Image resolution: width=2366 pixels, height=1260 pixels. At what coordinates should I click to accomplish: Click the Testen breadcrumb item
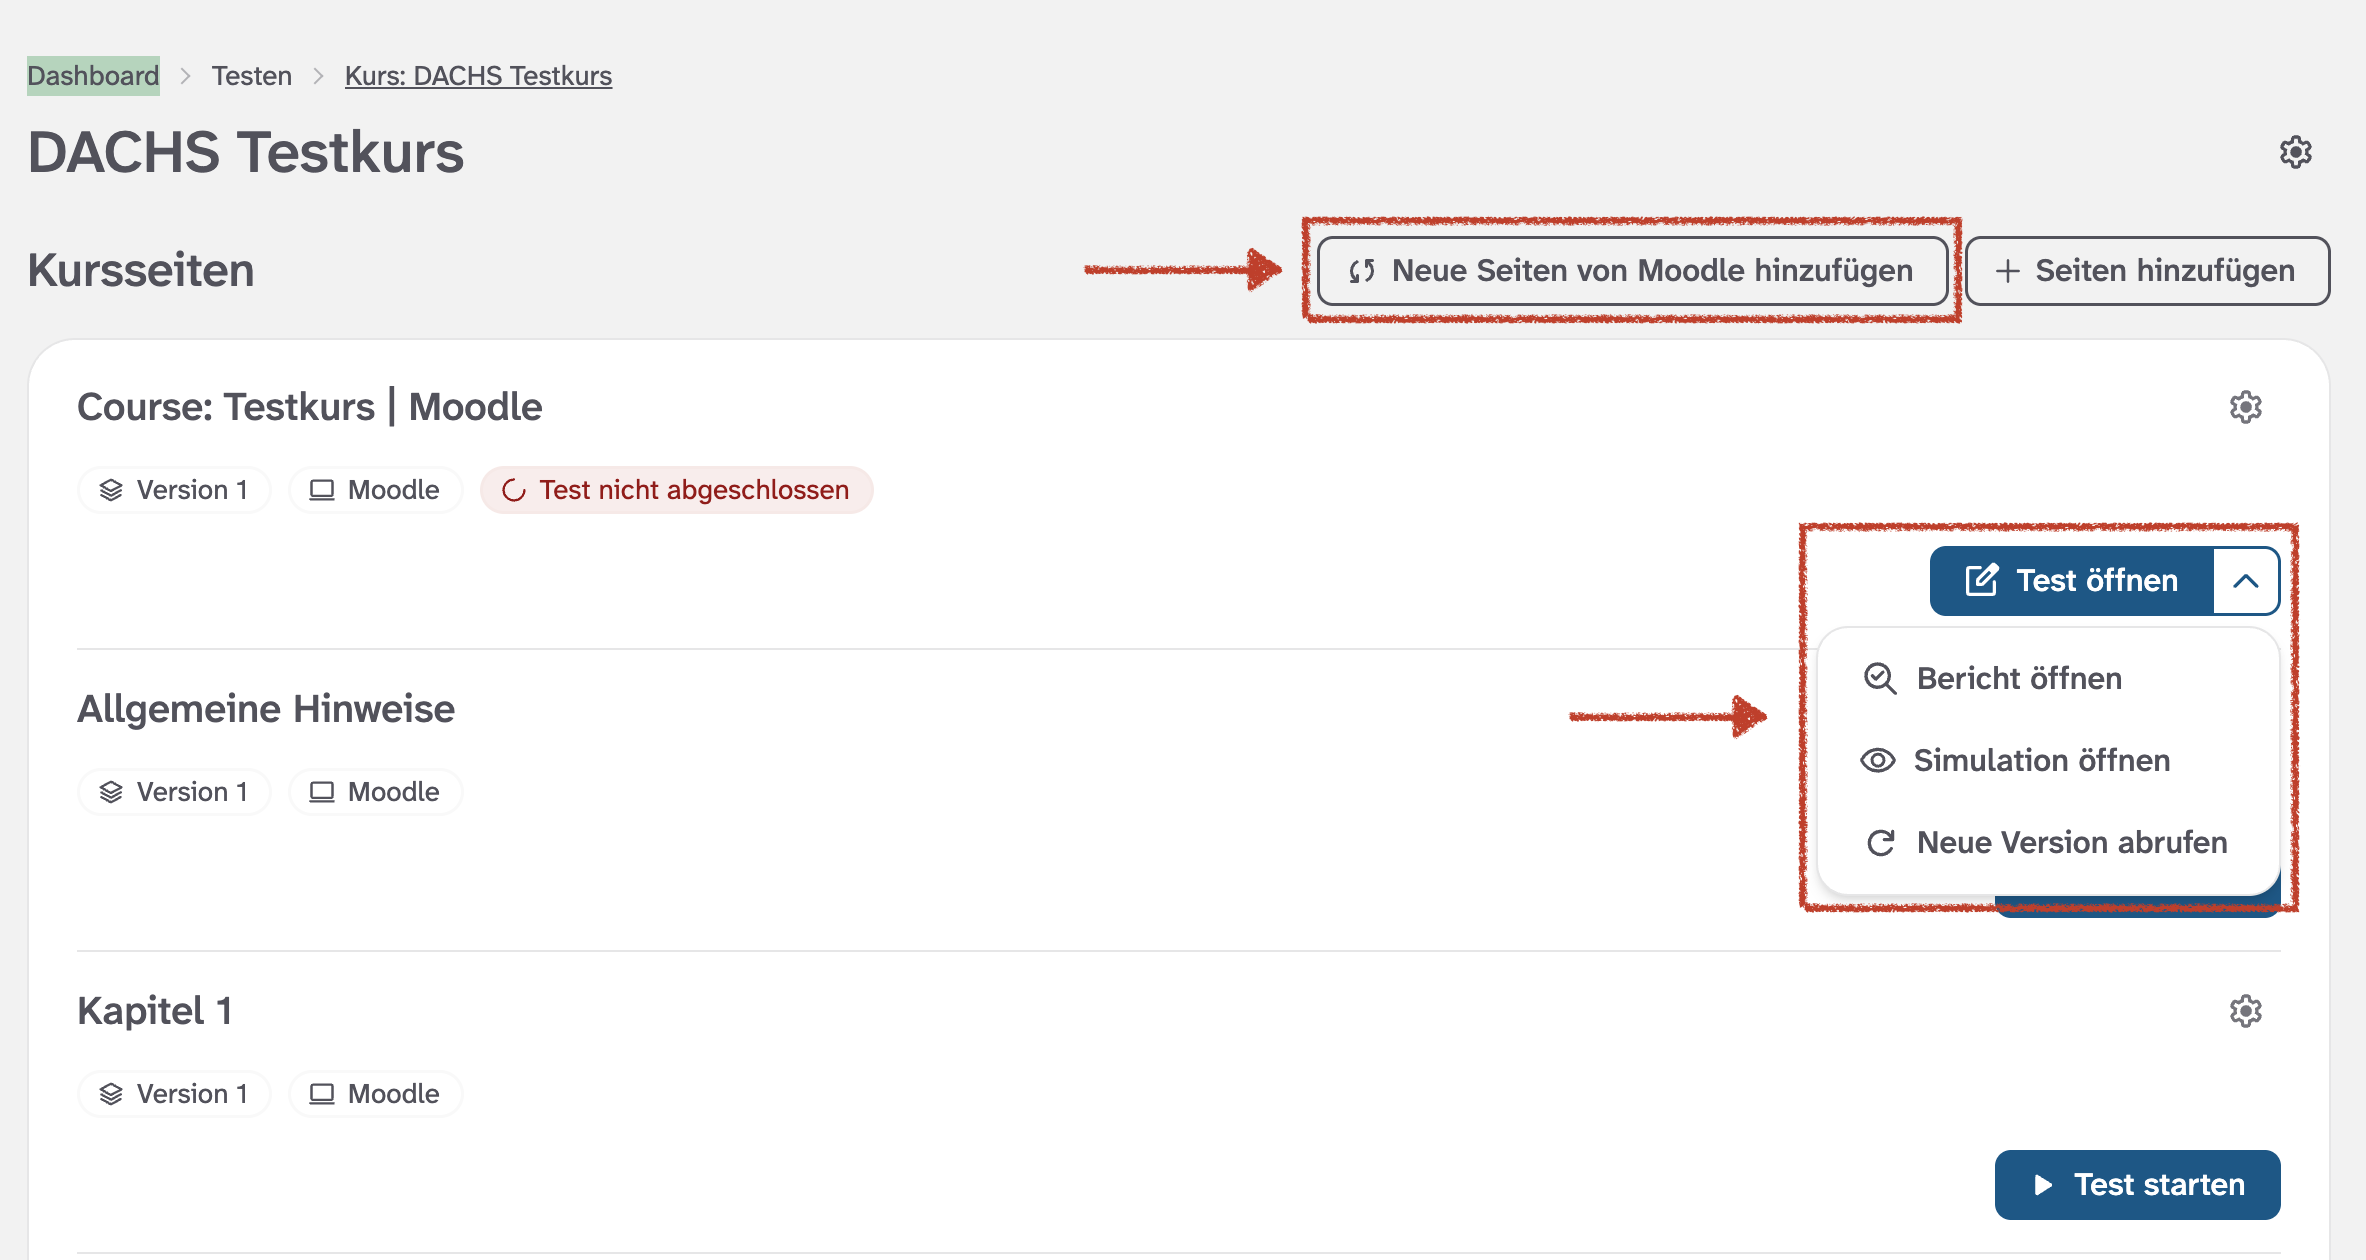tap(251, 76)
